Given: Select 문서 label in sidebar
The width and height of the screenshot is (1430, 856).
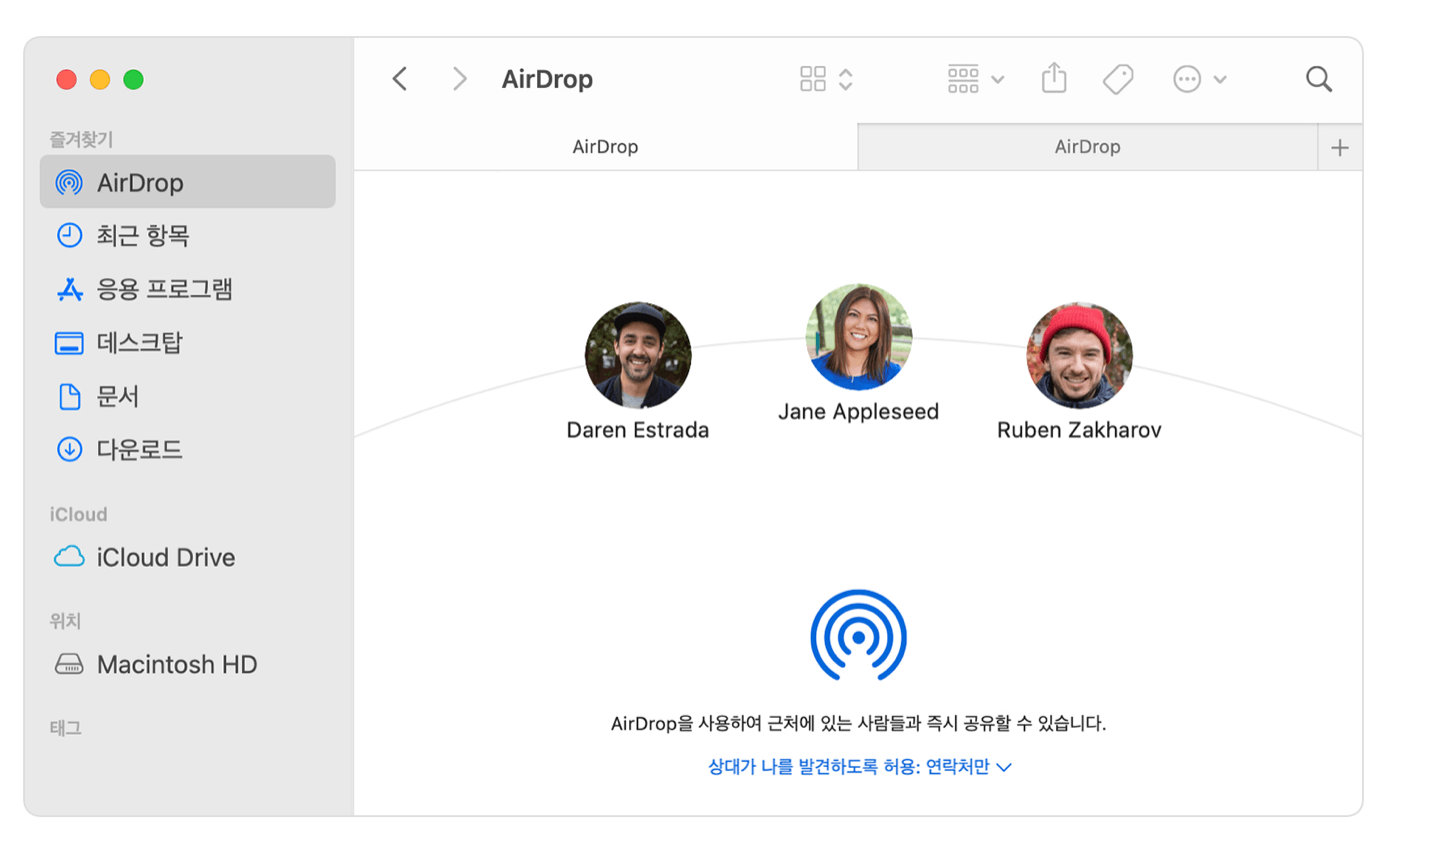Looking at the screenshot, I should (118, 396).
